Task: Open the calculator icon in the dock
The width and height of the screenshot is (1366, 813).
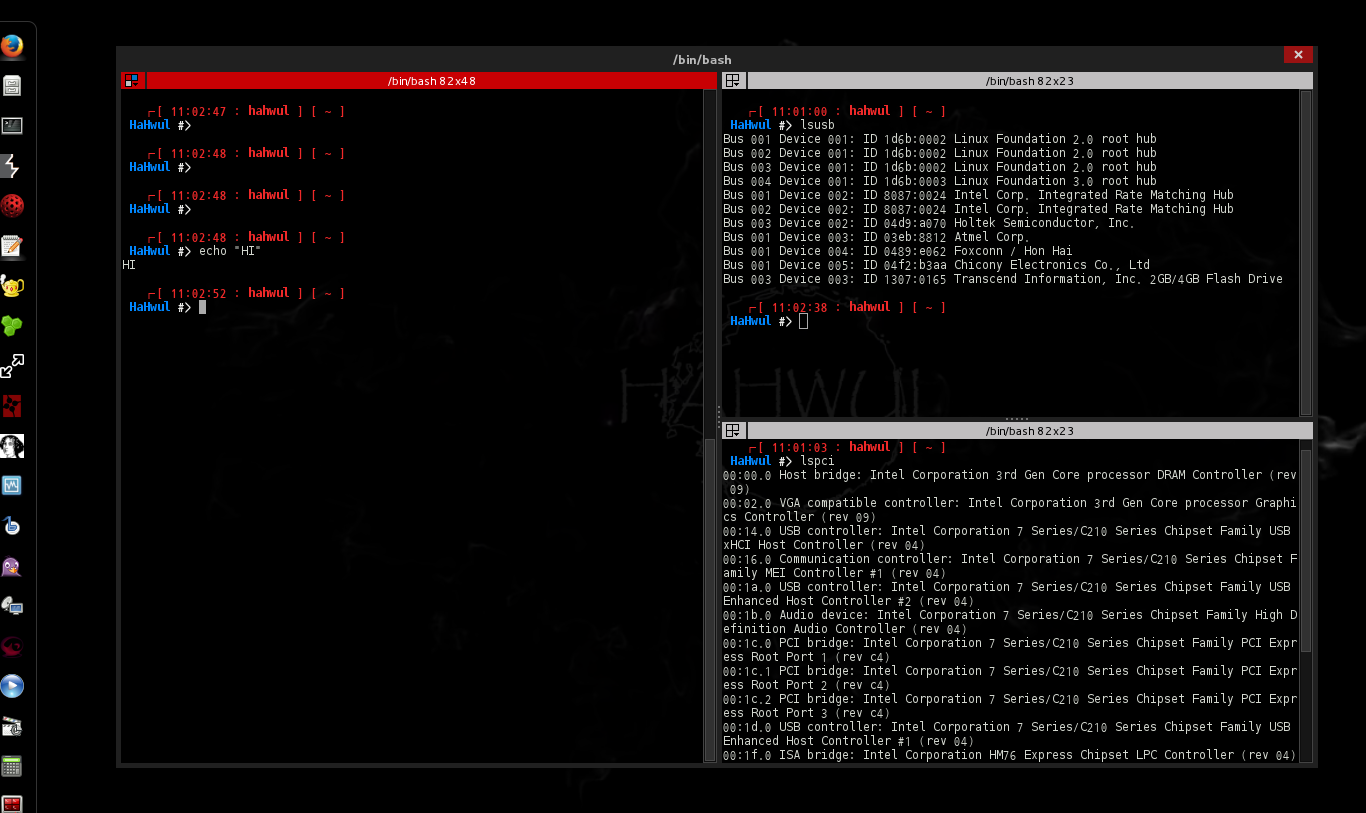Action: [x=12, y=767]
